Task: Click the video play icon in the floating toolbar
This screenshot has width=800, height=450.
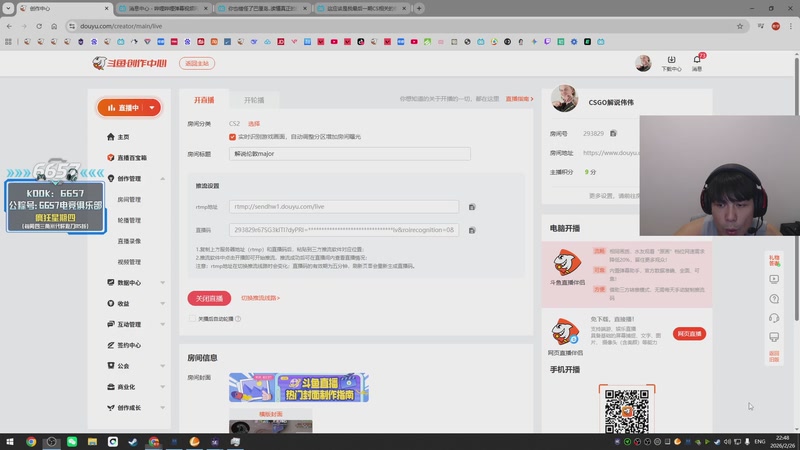Action: coord(774,279)
